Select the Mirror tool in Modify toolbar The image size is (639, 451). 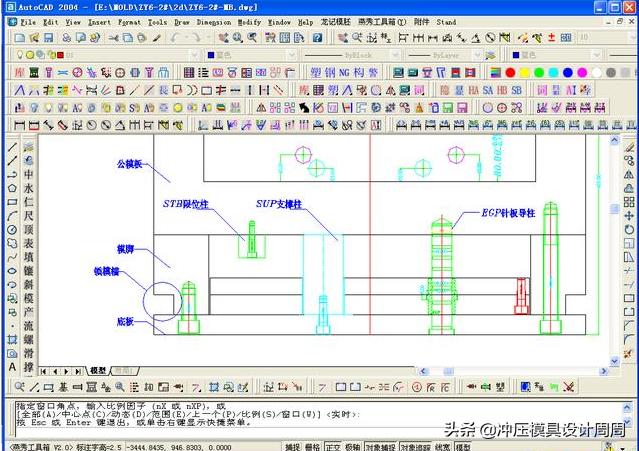629,174
